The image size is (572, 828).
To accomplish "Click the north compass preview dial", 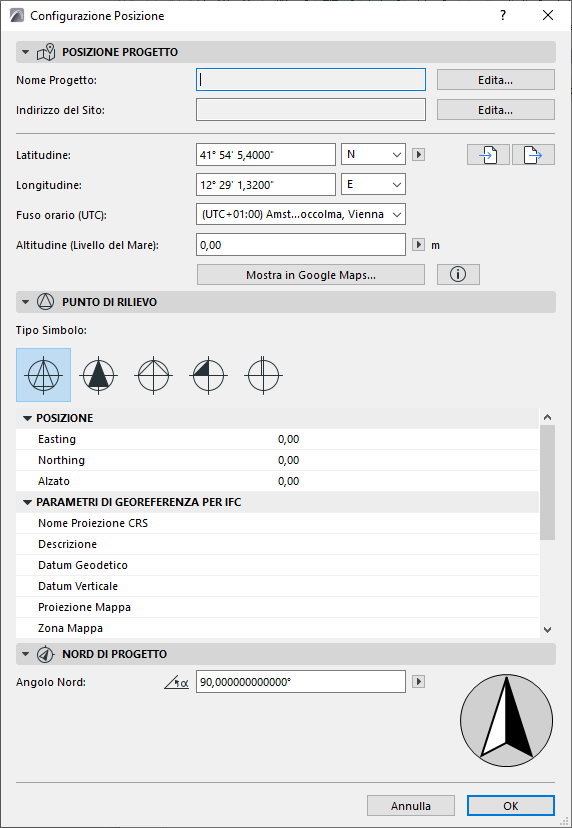I will coord(507,720).
